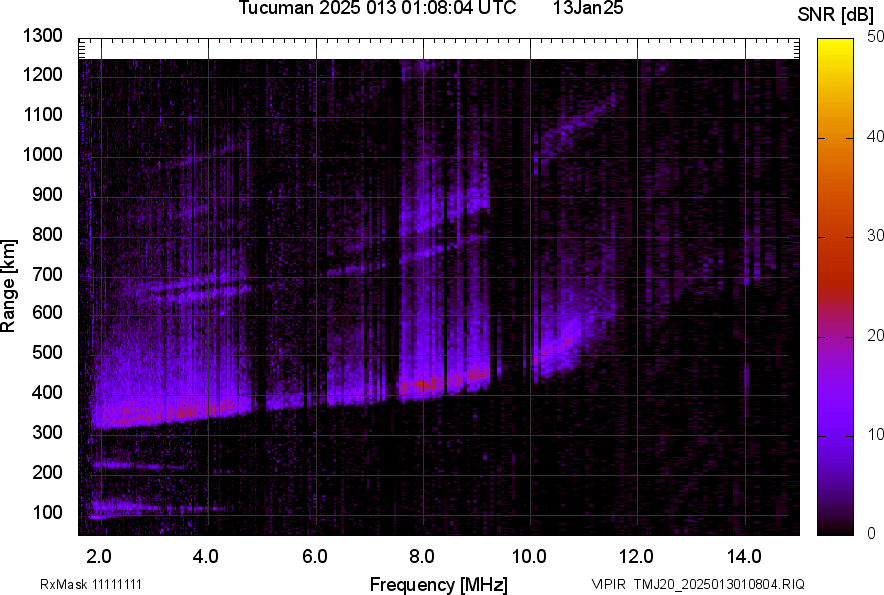Viewport: 884px width, 595px height.
Task: Click the 'RxMask 11111111' footer text
Action: (x=91, y=584)
